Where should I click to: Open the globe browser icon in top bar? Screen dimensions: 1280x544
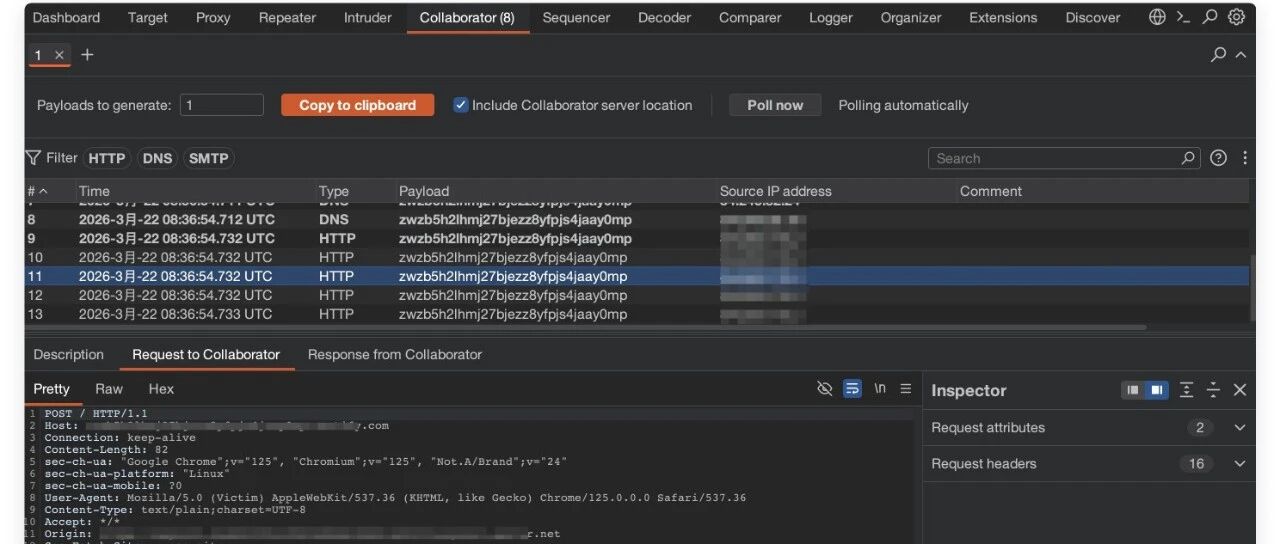click(x=1157, y=17)
